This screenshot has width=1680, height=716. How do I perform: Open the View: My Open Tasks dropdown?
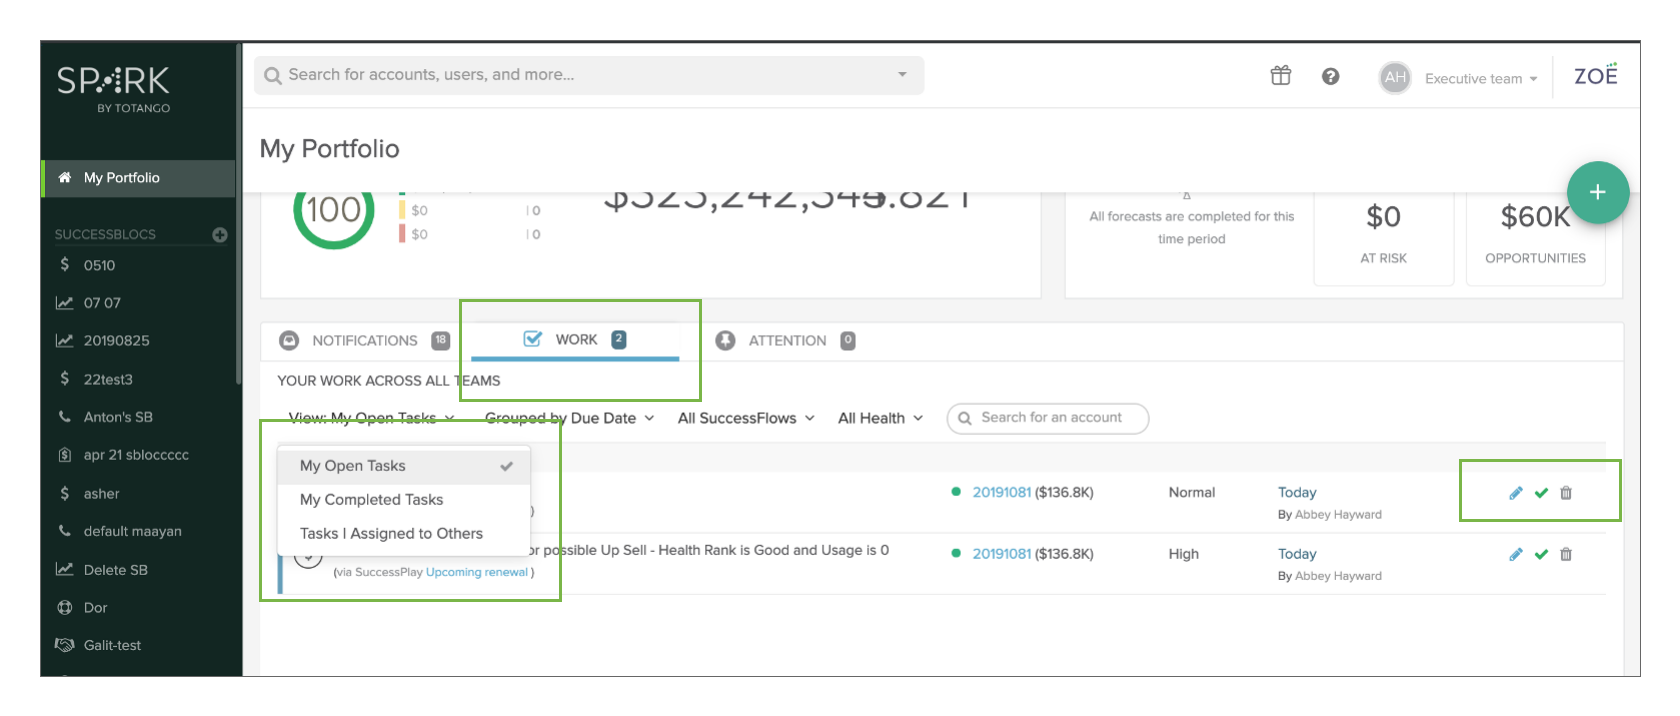(x=372, y=418)
